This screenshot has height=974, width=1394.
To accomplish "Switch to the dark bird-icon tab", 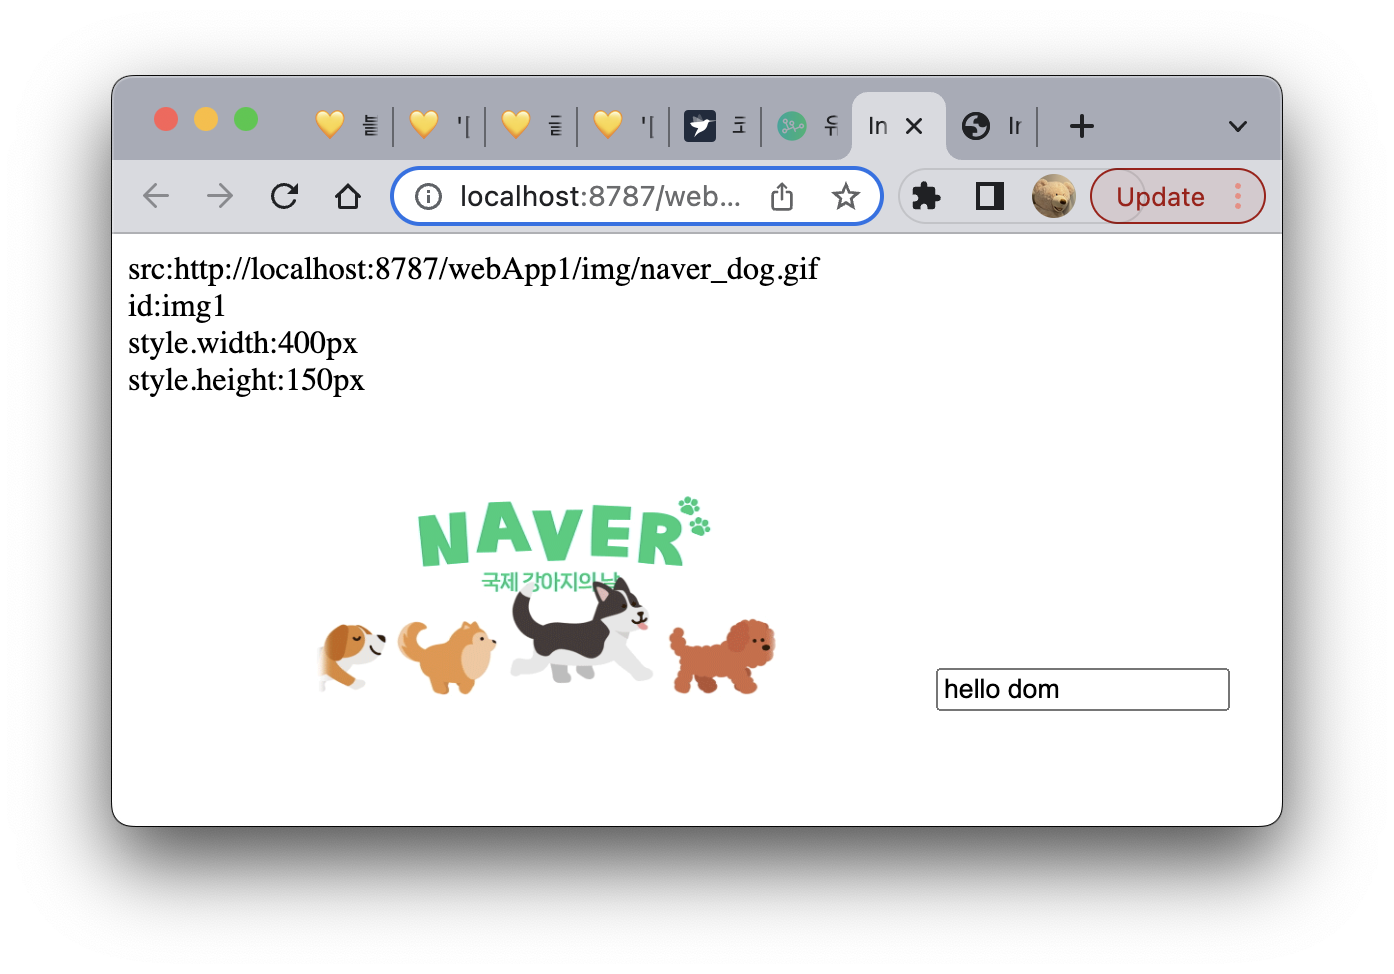I will [x=715, y=126].
